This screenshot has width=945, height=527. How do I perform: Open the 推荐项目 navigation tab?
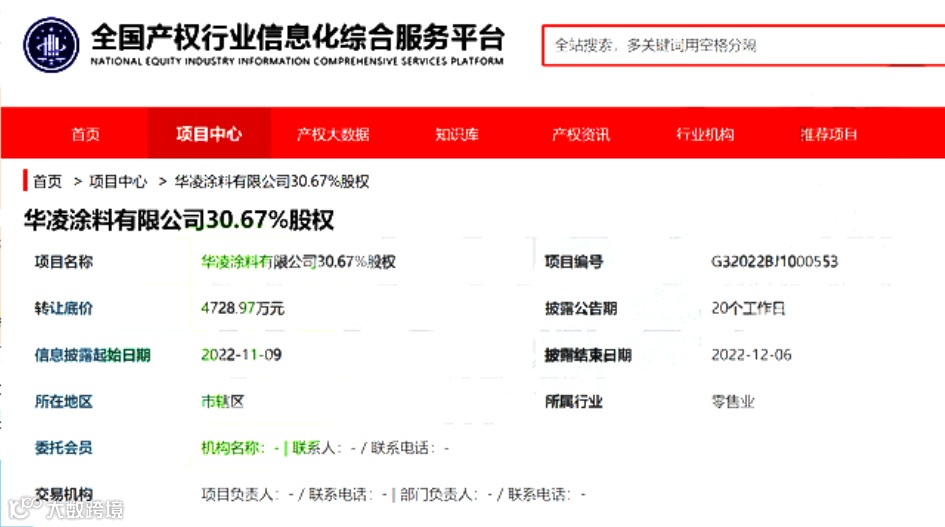point(829,134)
